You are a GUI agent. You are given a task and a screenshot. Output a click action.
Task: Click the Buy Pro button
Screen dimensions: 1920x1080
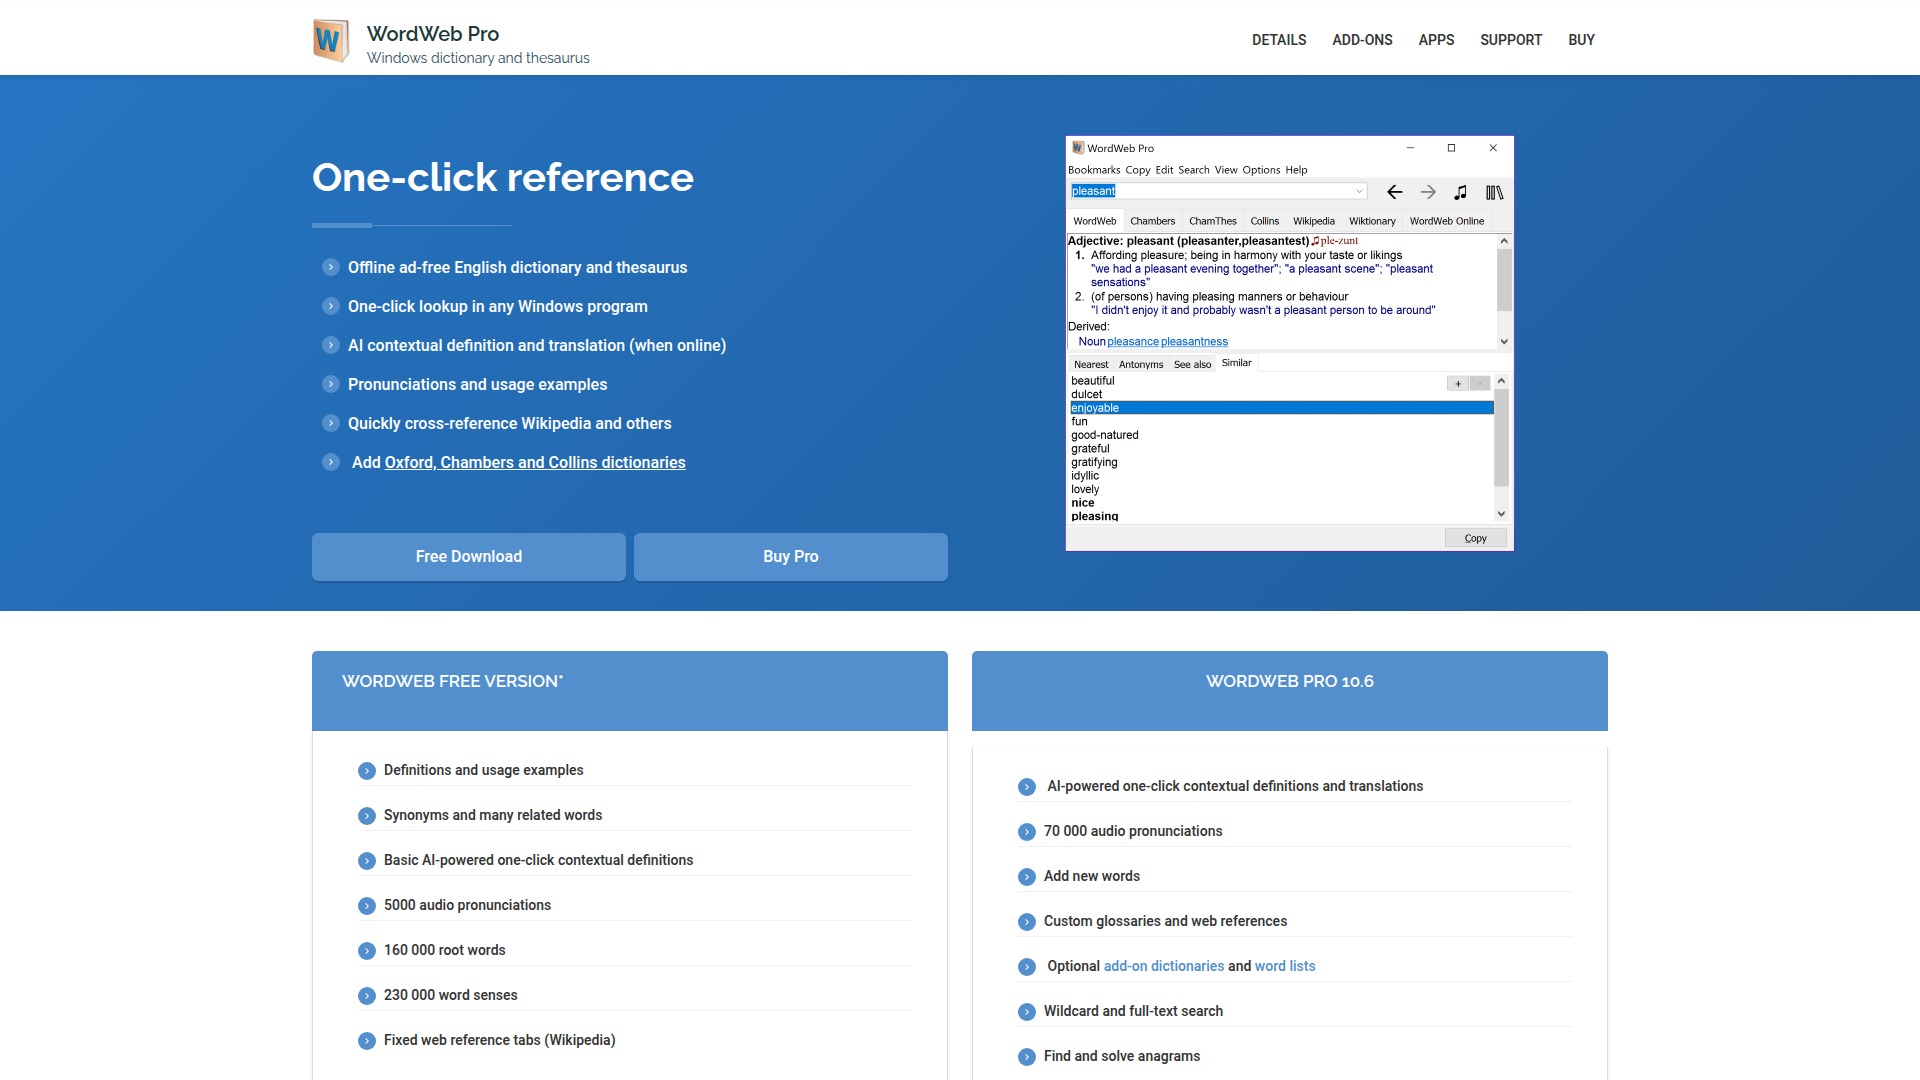pos(791,557)
